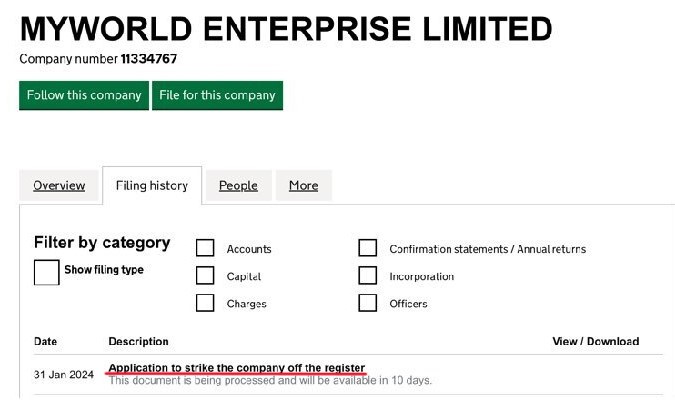Screen dimensions: 675x410
Task: Click the Date column header
Action: tap(46, 341)
